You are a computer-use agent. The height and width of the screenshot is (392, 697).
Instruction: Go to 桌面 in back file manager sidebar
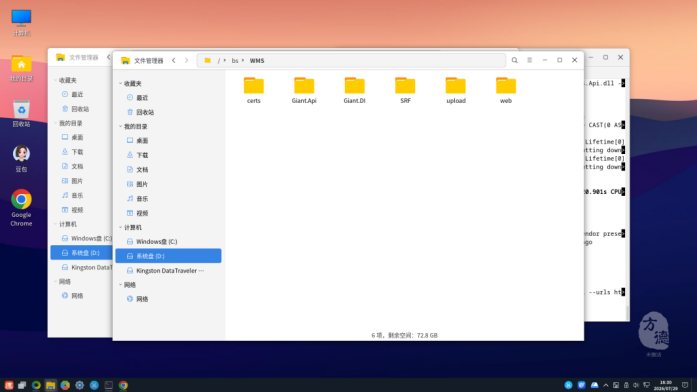coord(81,137)
